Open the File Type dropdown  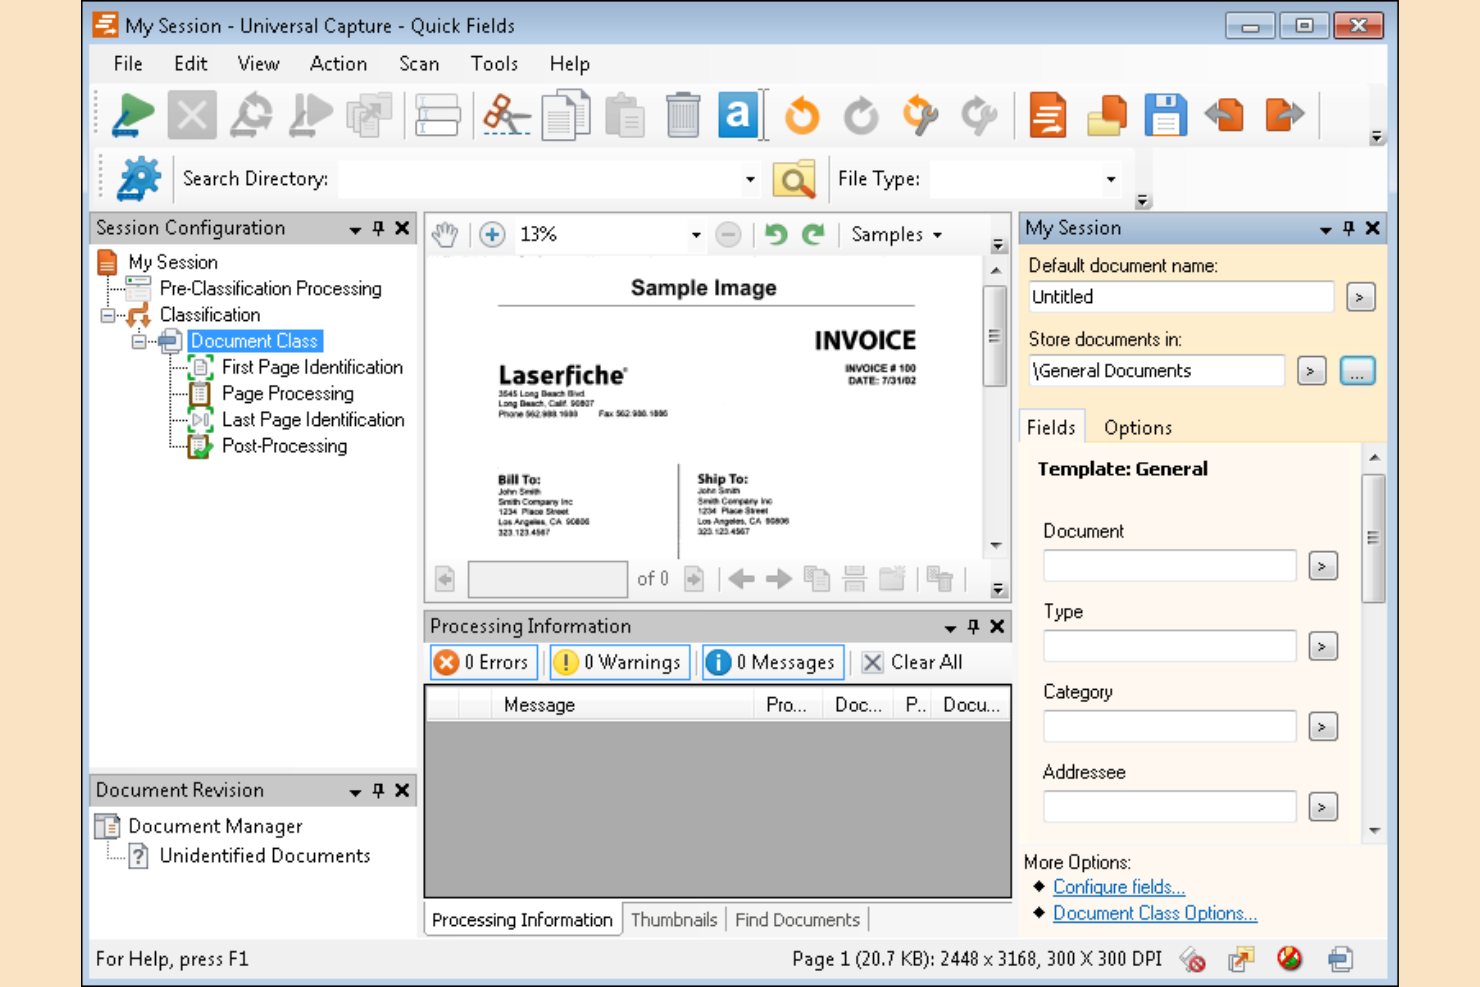[x=1110, y=179]
